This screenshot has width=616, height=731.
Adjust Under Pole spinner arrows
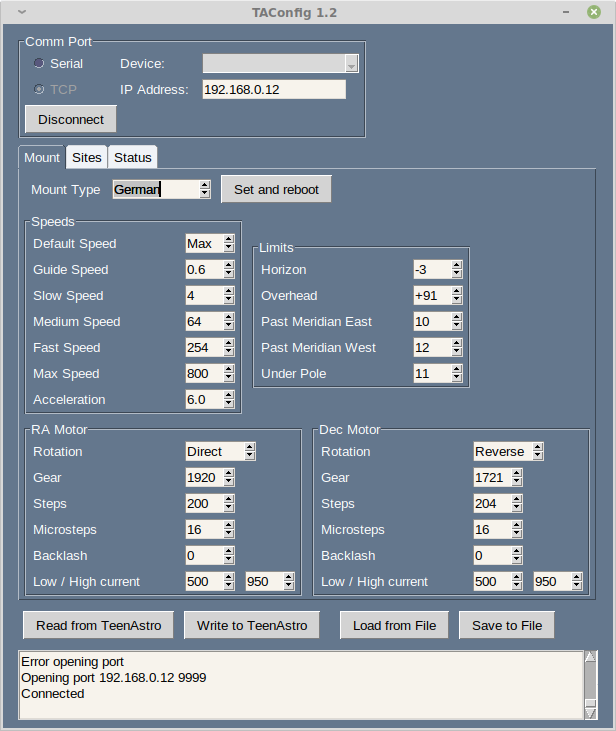(x=457, y=374)
